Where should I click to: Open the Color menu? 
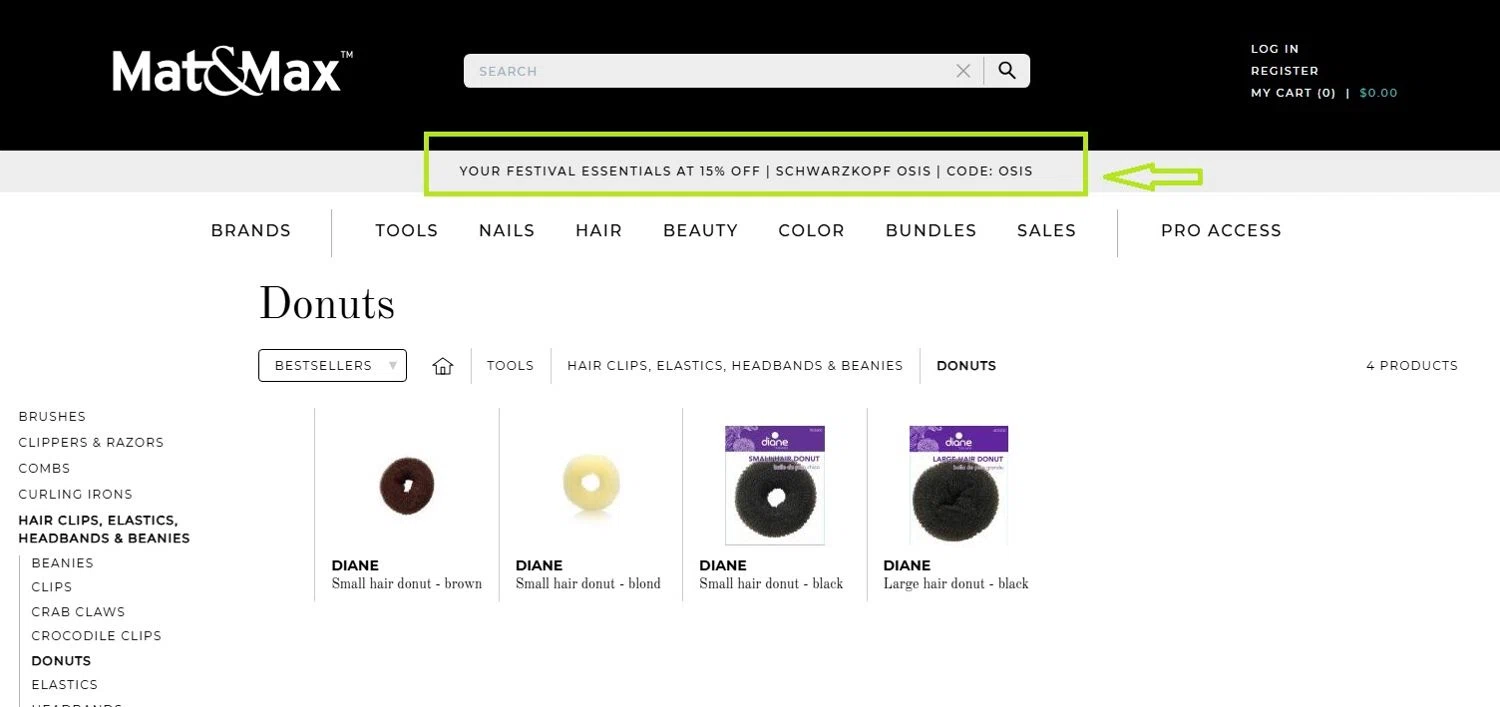(812, 231)
